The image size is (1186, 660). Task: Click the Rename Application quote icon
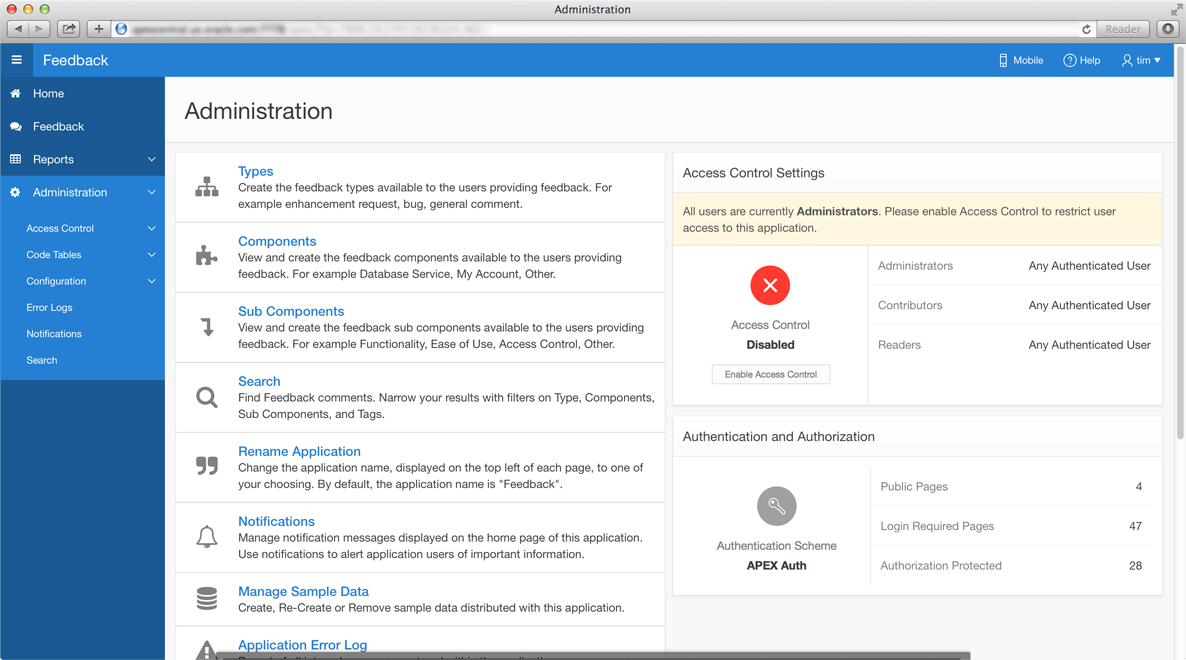click(207, 466)
